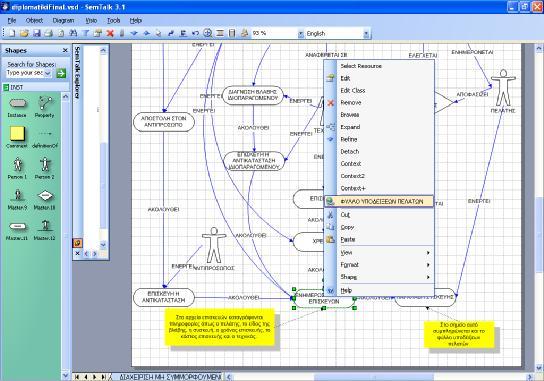
Task: Choose highlighted ΦΥΛΛΟ ΥΠΟΔΕΙΞΕΩΝ ΠΕΛΑΤΩΝ entry
Action: 379,201
